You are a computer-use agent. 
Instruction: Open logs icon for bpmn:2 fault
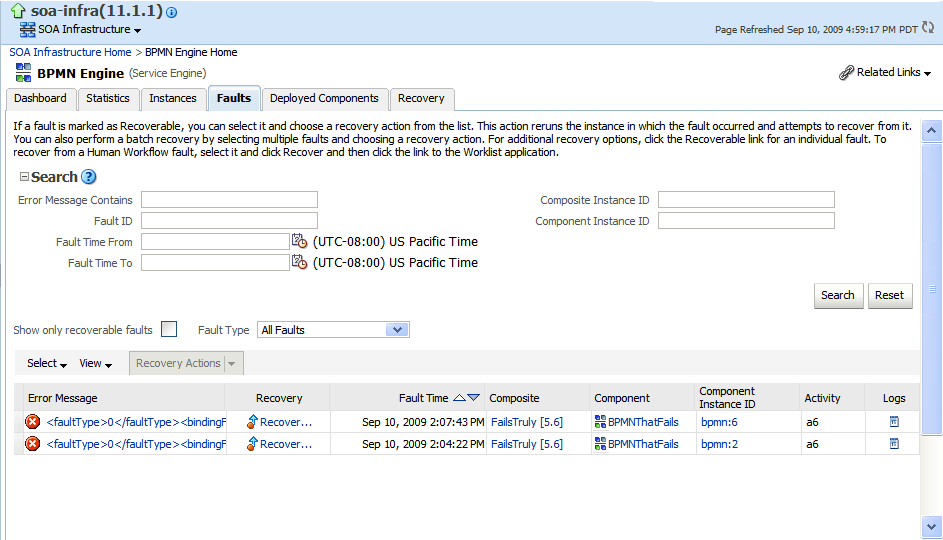[x=894, y=444]
